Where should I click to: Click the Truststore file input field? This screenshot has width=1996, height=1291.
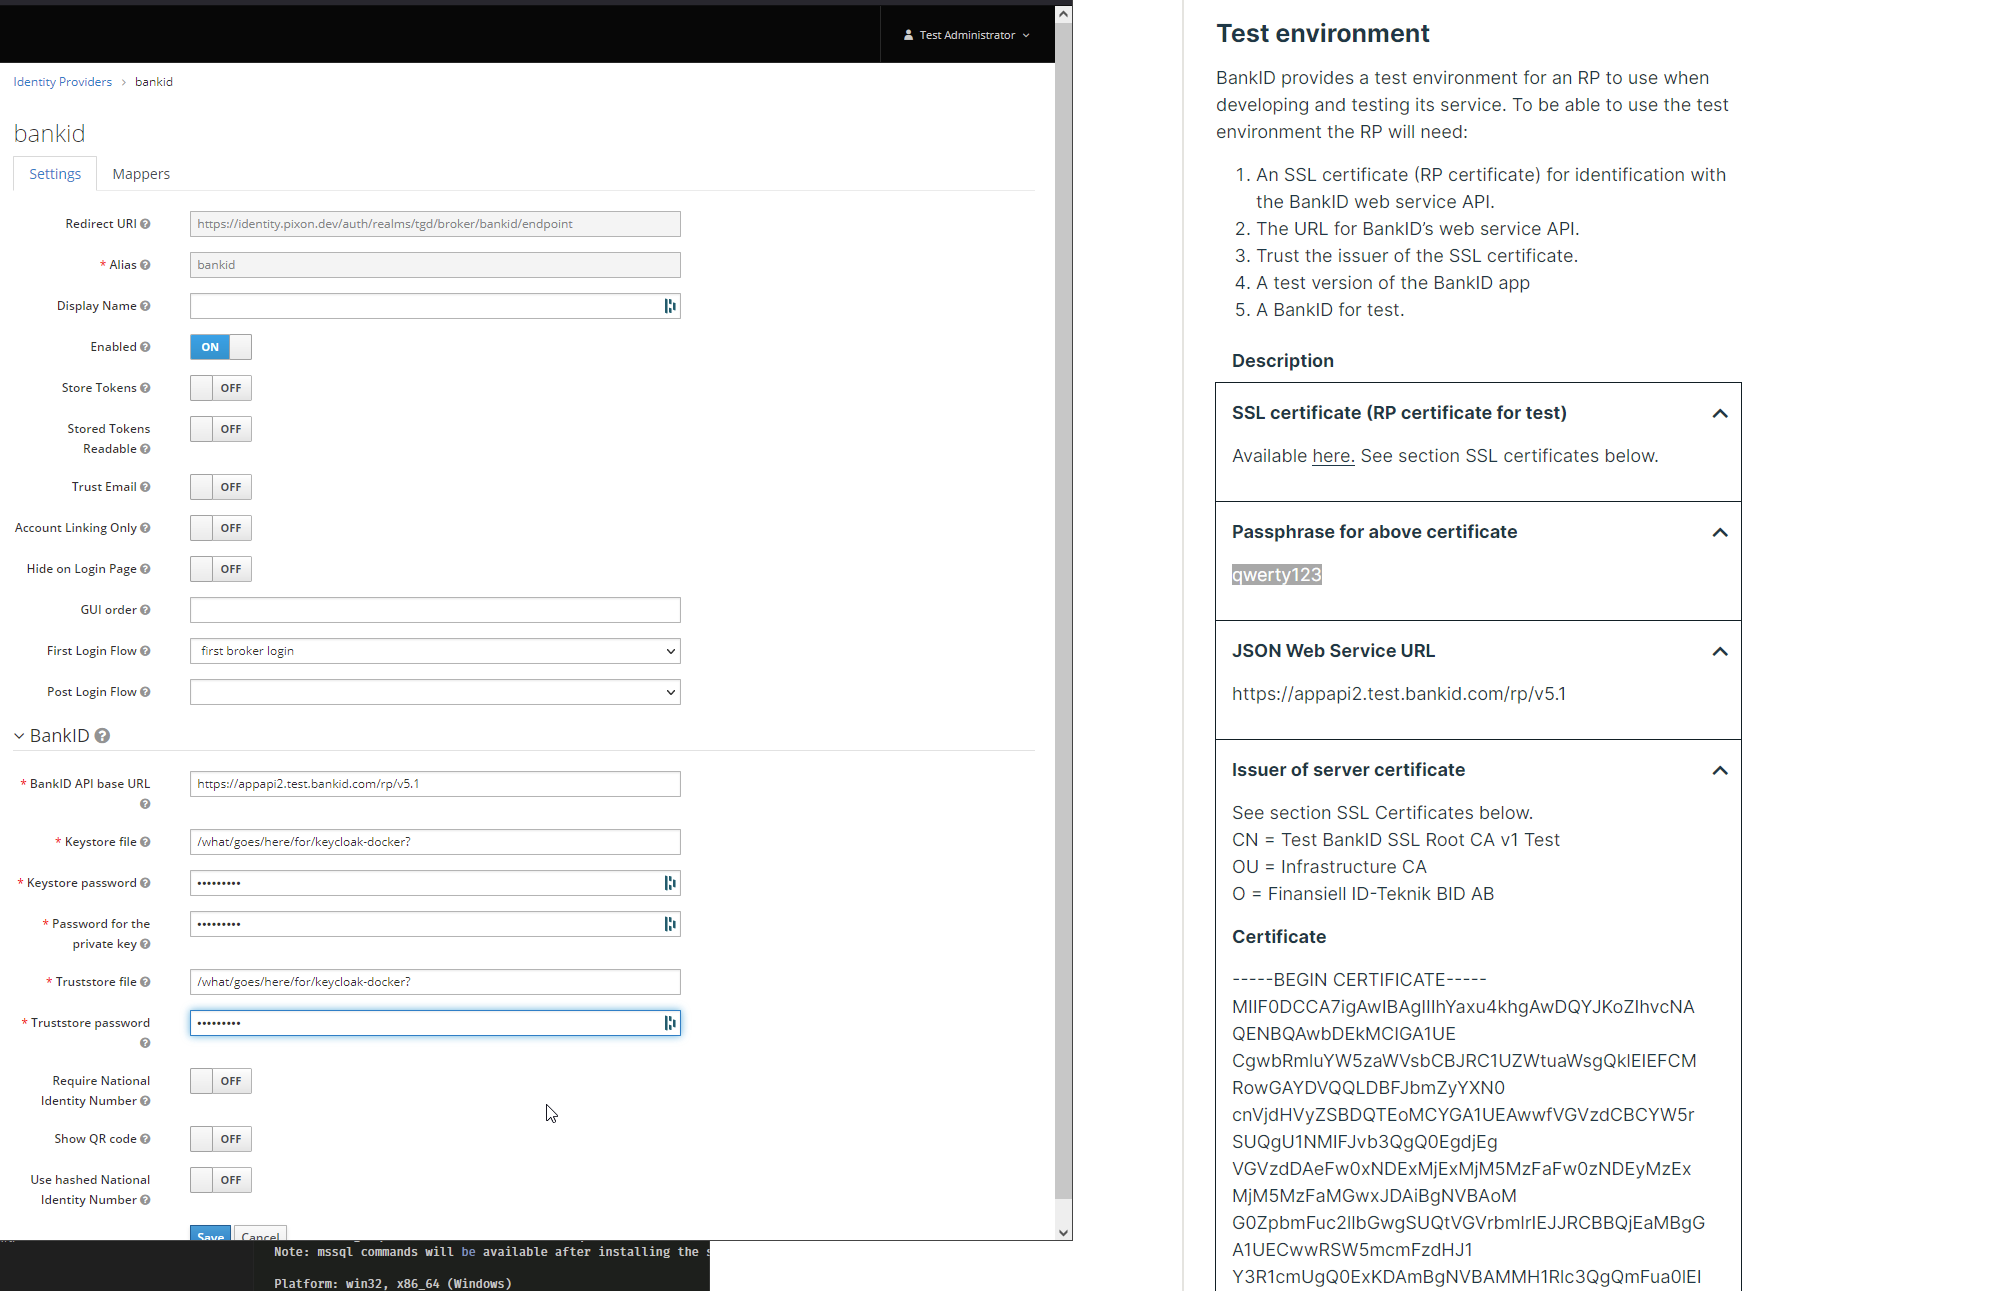[x=434, y=982]
